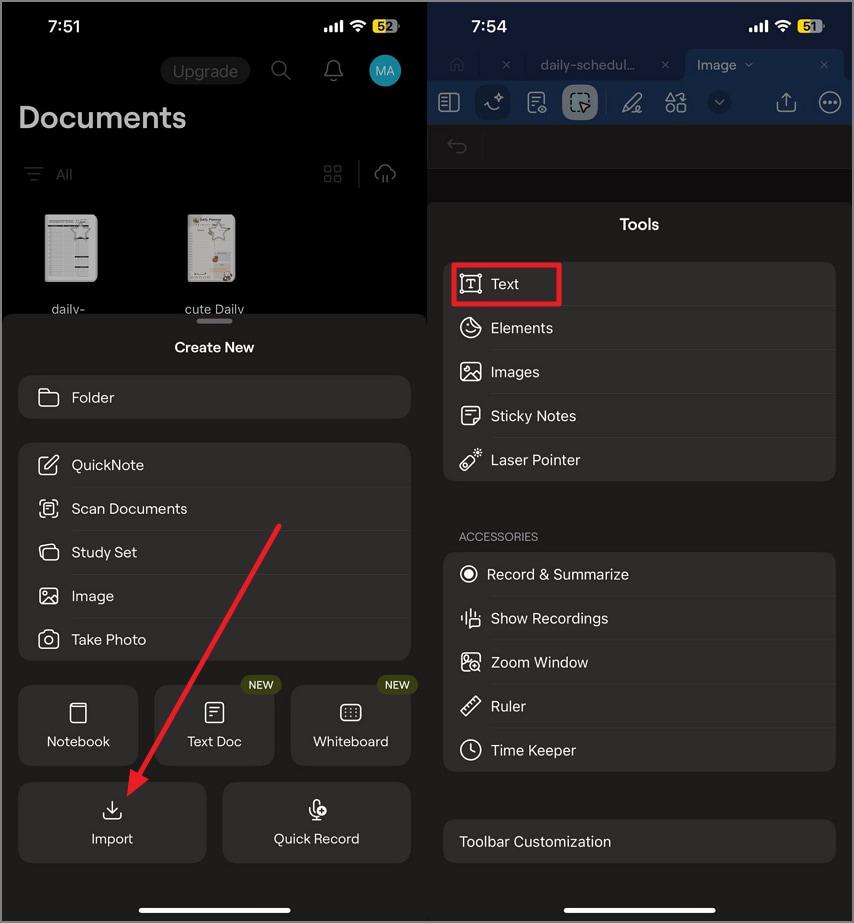Open the more options menu
Viewport: 854px width, 923px height.
[830, 102]
